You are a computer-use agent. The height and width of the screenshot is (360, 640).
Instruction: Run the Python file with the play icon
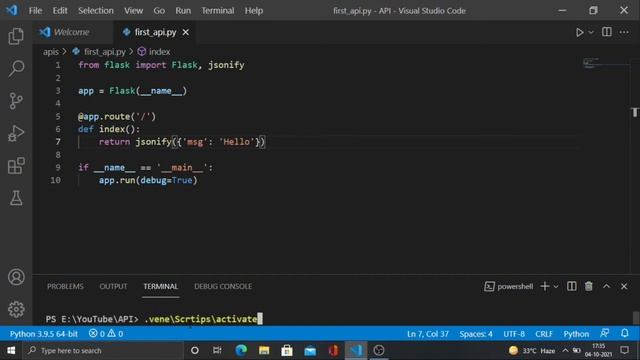pyautogui.click(x=579, y=32)
